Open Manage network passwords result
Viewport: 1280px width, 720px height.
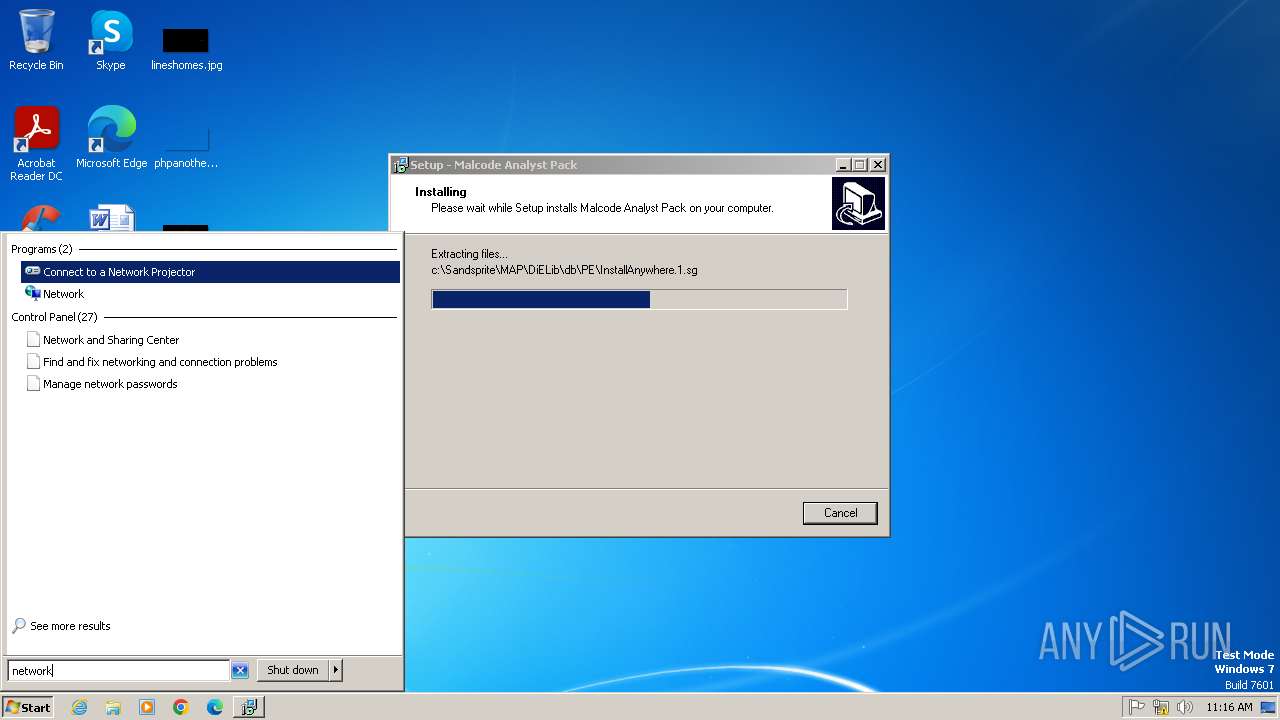pos(210,384)
